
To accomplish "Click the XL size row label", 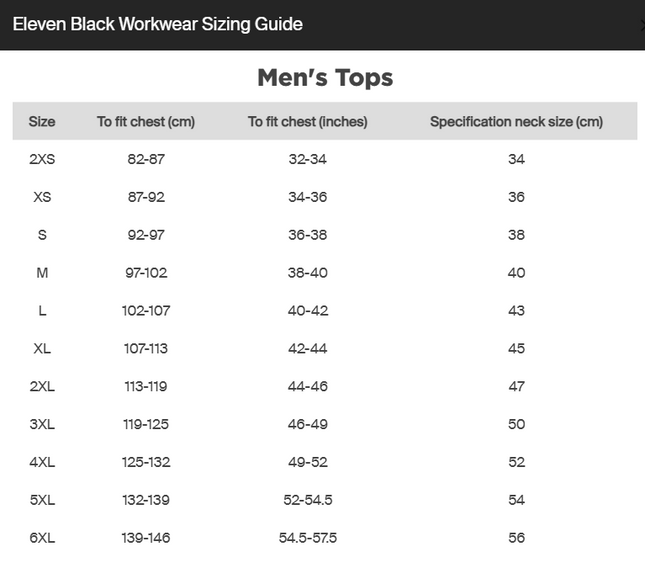I will [x=42, y=348].
